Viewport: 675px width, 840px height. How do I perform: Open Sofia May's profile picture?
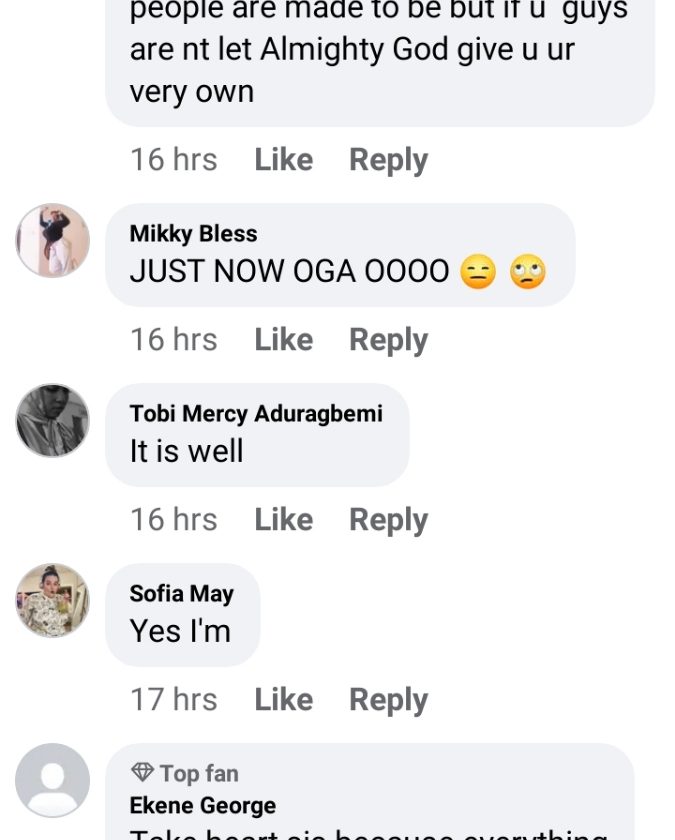click(x=53, y=600)
